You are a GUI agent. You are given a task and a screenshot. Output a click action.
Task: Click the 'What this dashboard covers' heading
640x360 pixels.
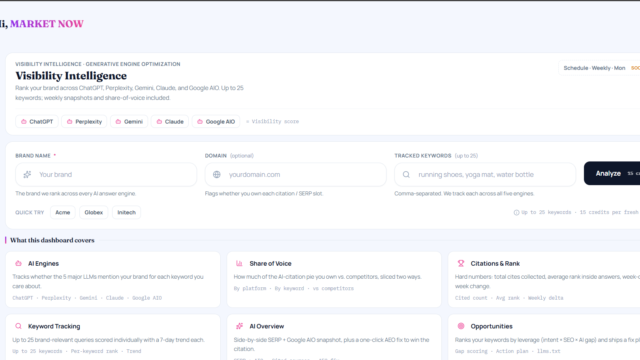point(52,240)
